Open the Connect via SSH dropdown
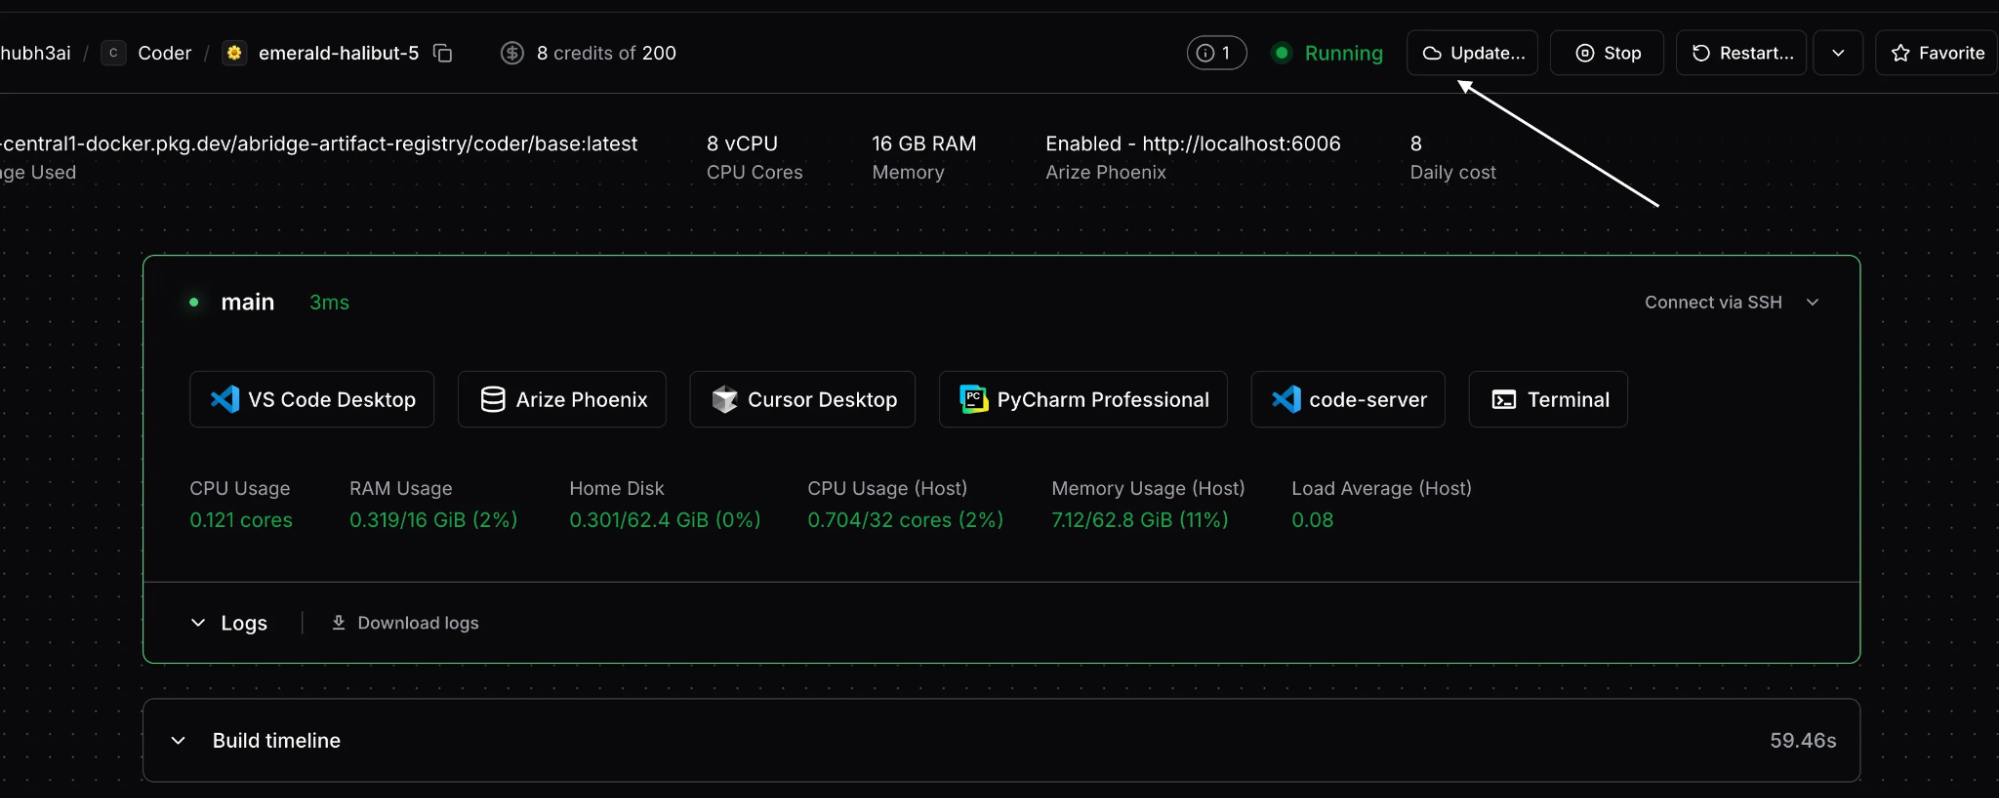The image size is (1999, 799). click(1731, 302)
